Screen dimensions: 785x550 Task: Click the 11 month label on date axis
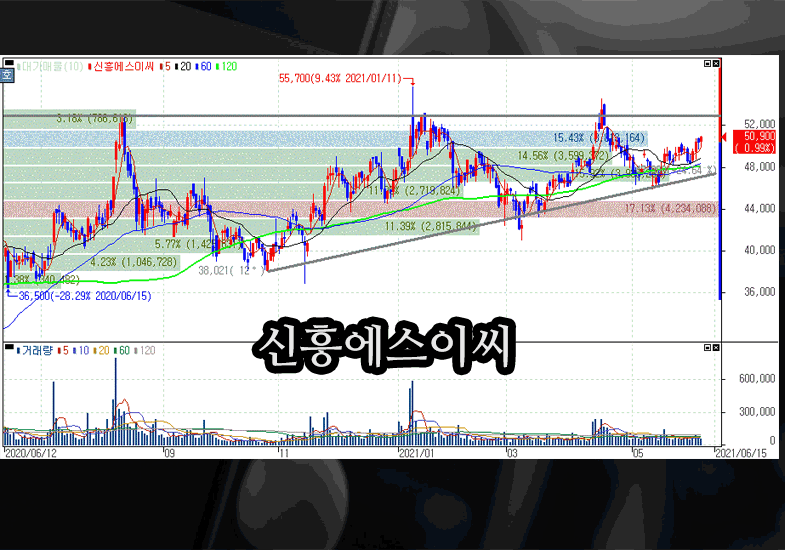(284, 453)
